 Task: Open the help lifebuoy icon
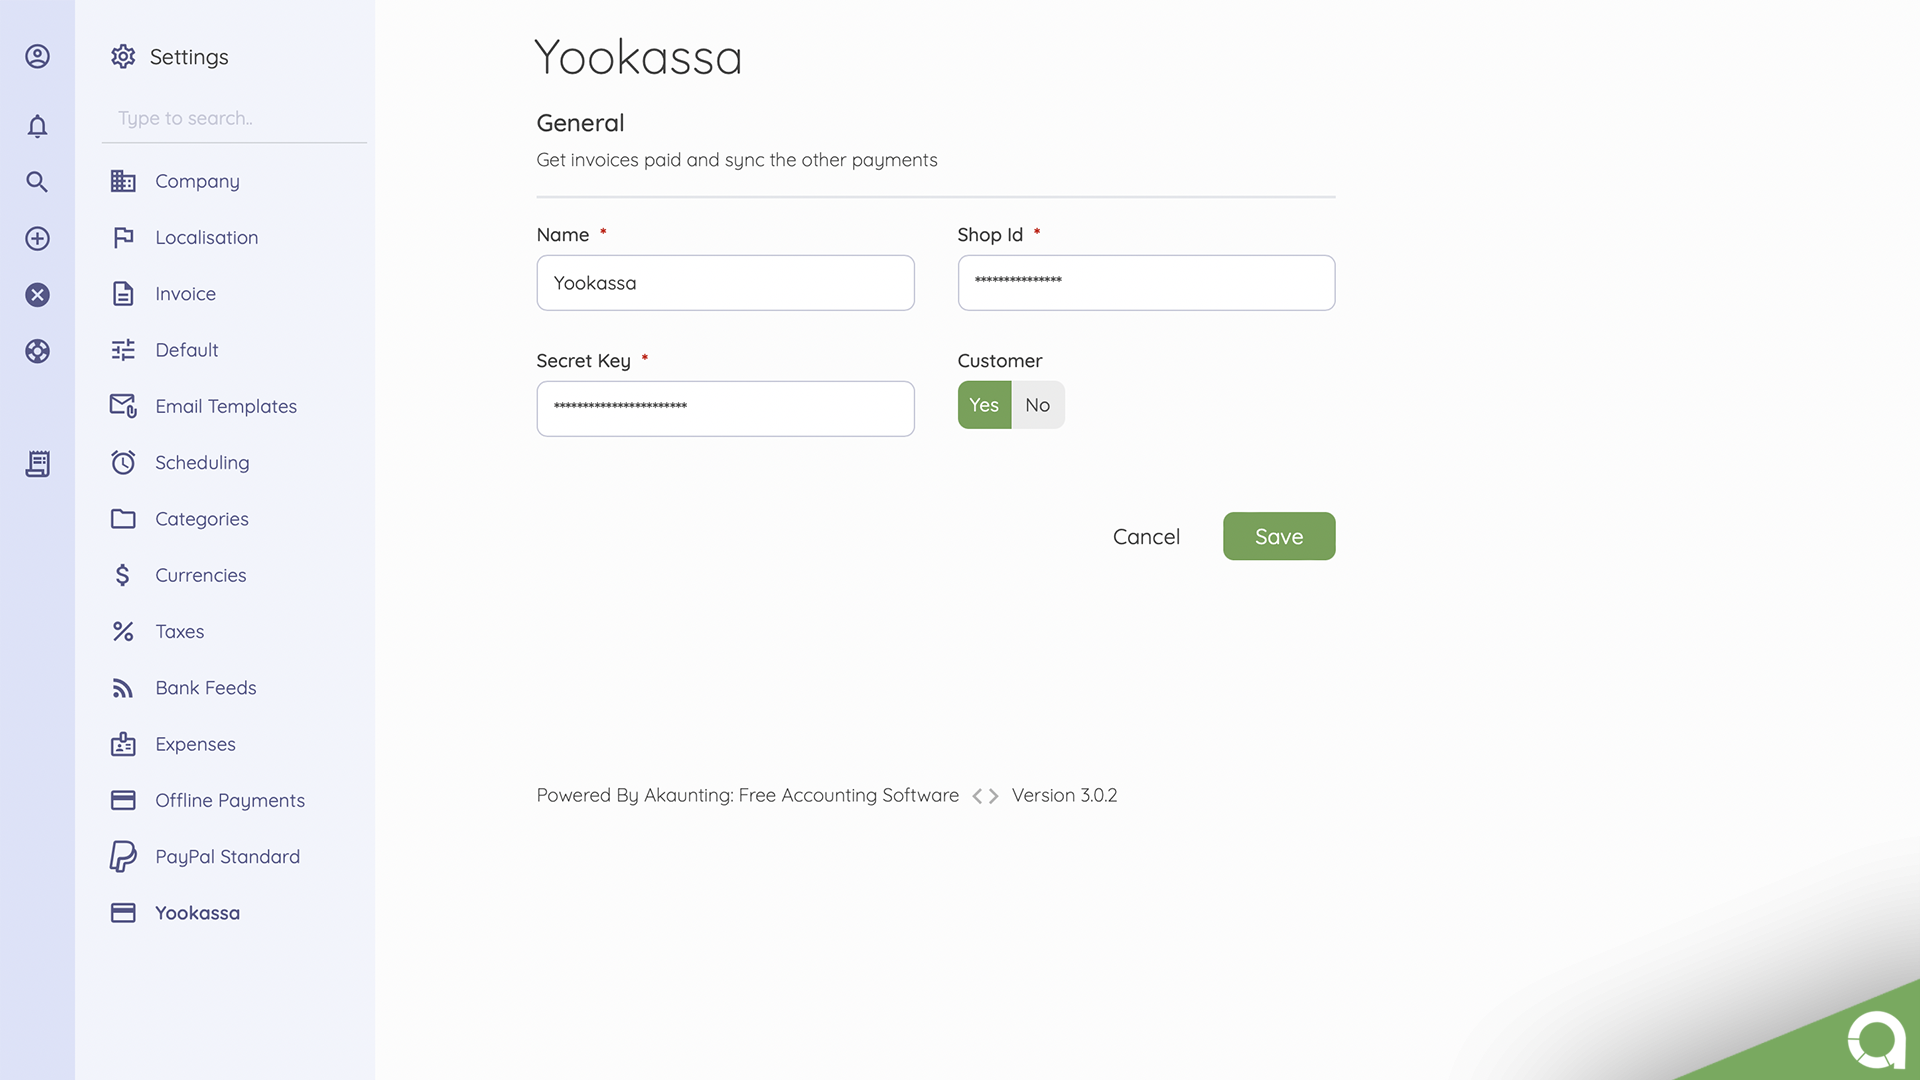[37, 351]
